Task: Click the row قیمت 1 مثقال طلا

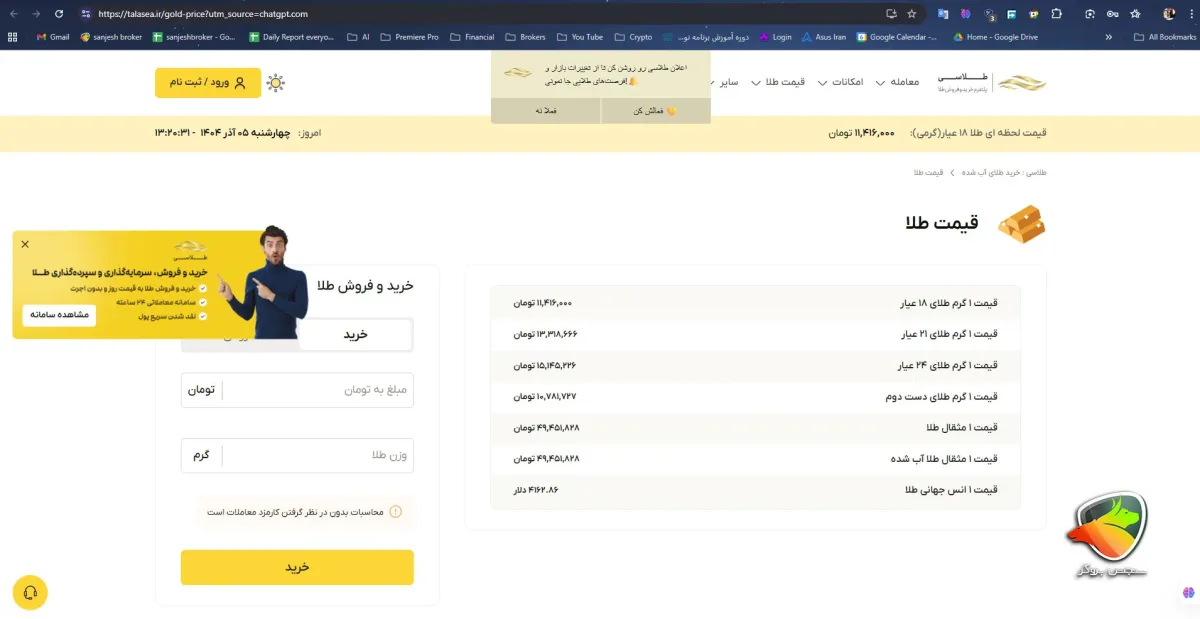Action: coord(755,427)
